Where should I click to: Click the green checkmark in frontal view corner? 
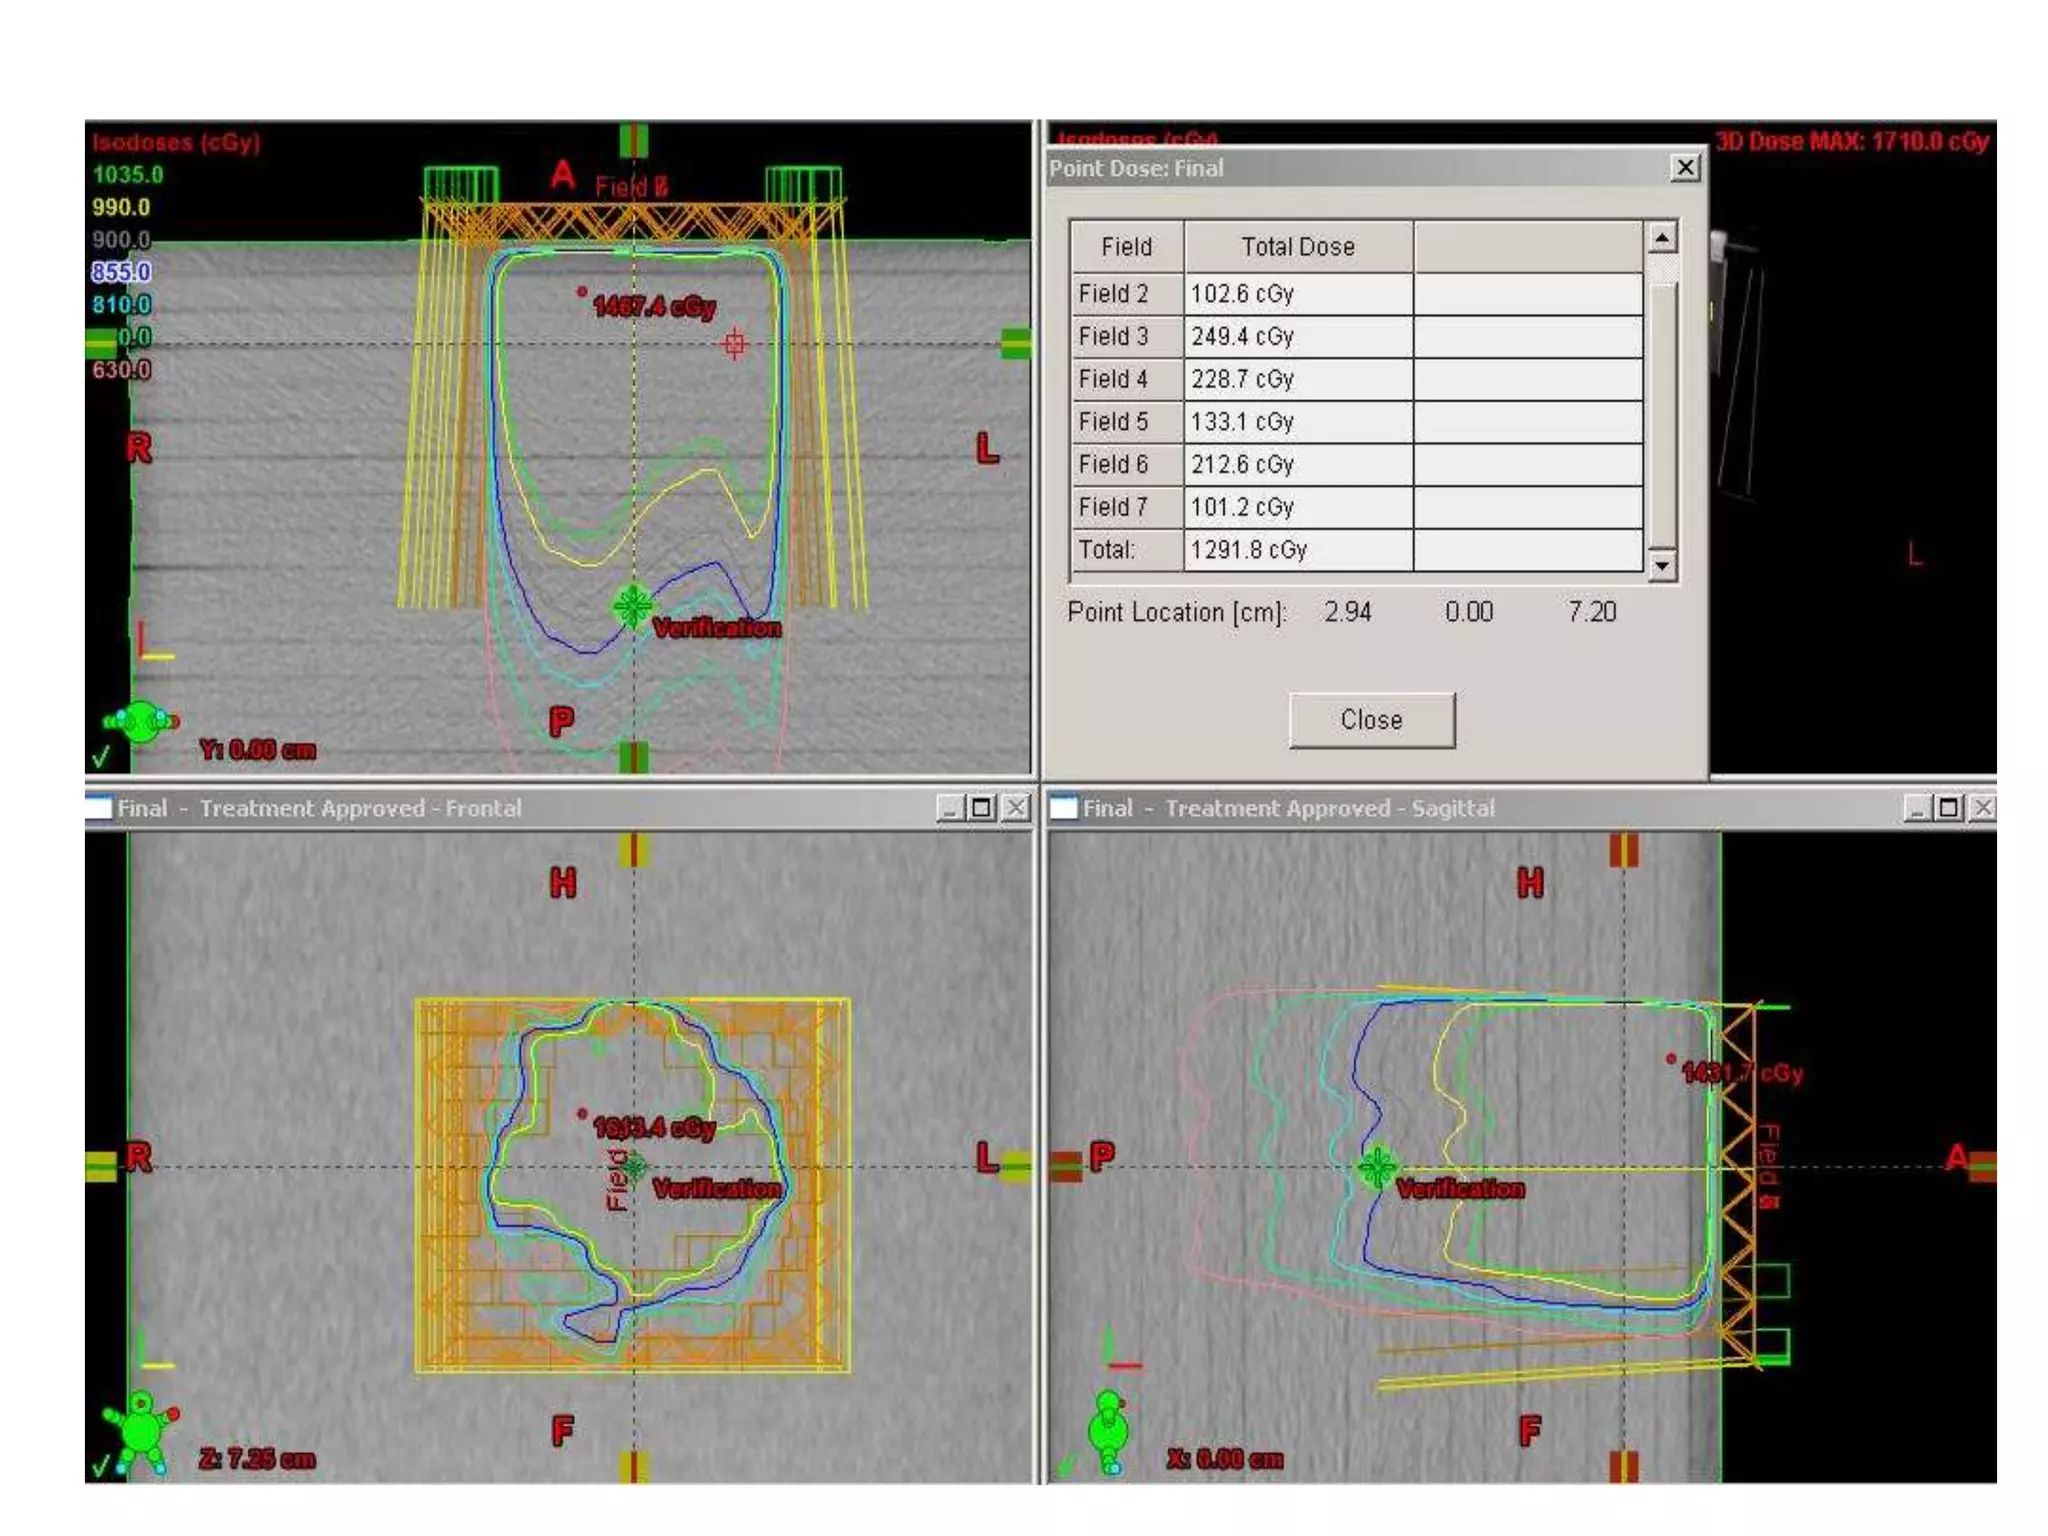pyautogui.click(x=100, y=1467)
